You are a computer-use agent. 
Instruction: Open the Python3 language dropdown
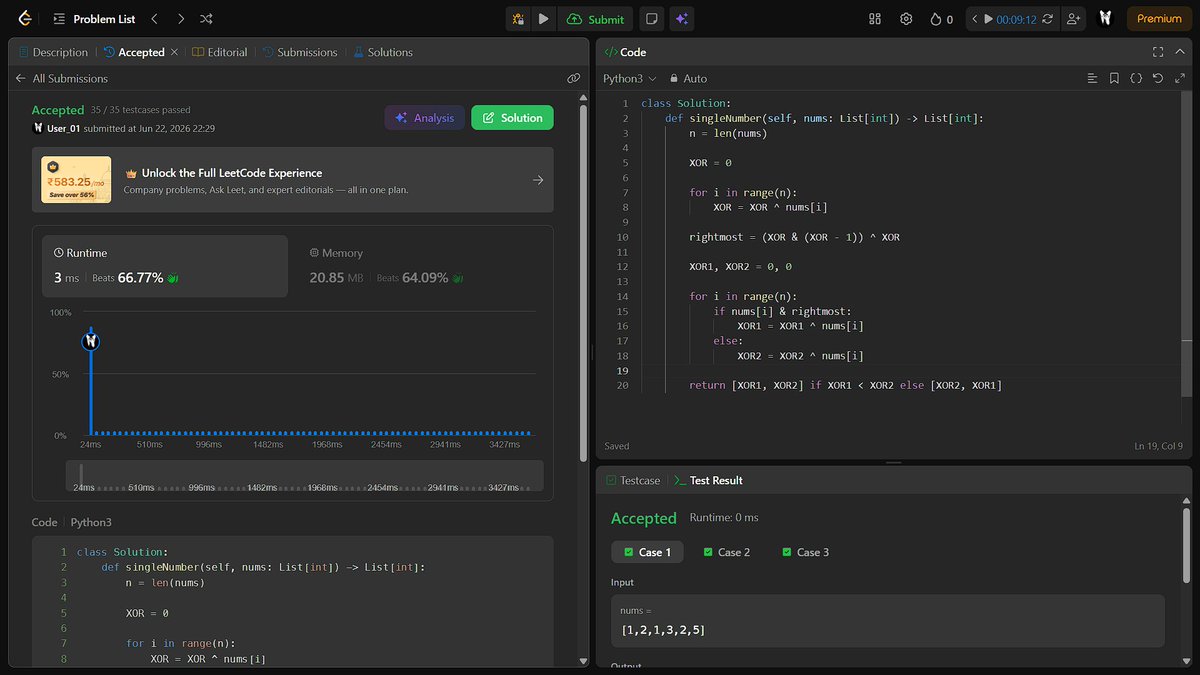pyautogui.click(x=630, y=78)
